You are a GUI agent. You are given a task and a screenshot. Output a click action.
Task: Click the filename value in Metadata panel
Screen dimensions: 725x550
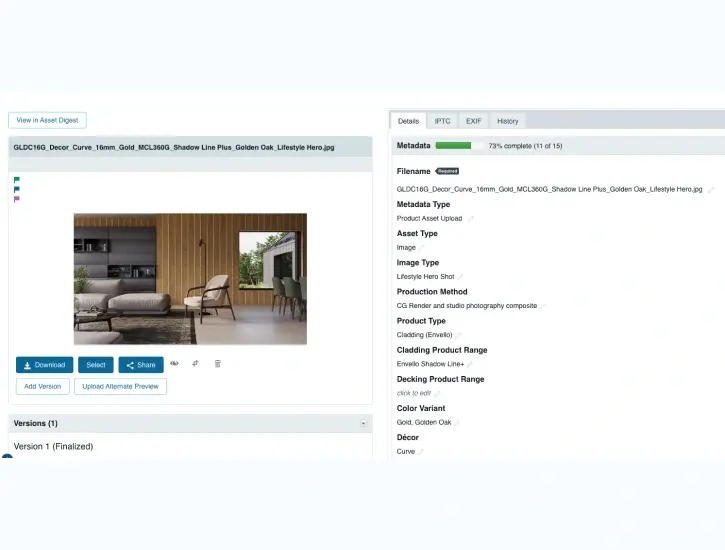549,189
